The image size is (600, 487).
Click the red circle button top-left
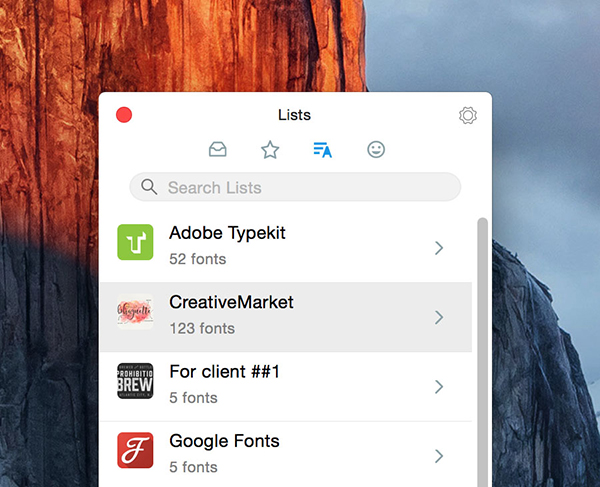[124, 115]
